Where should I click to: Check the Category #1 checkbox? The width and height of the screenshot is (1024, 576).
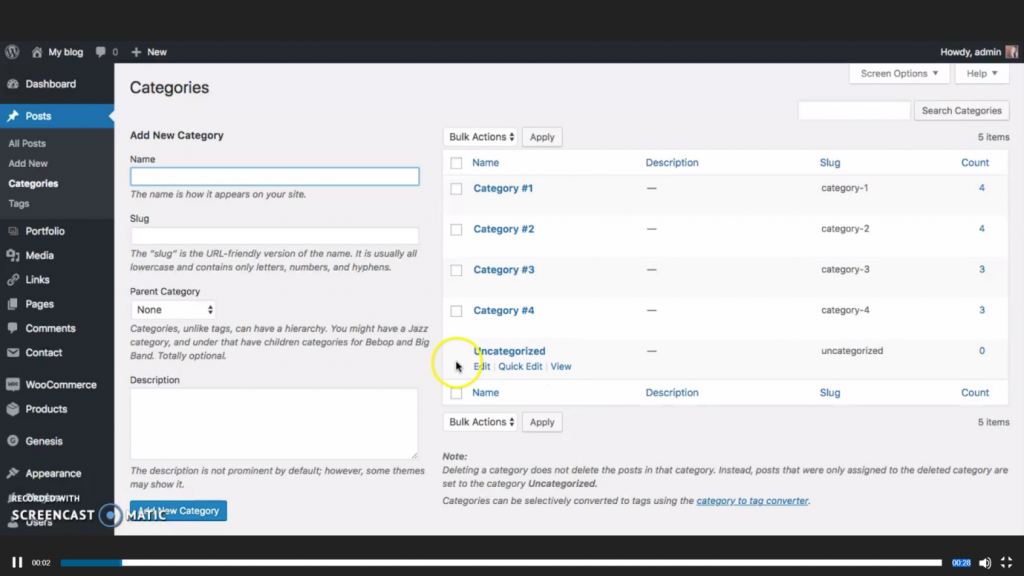[x=456, y=189]
